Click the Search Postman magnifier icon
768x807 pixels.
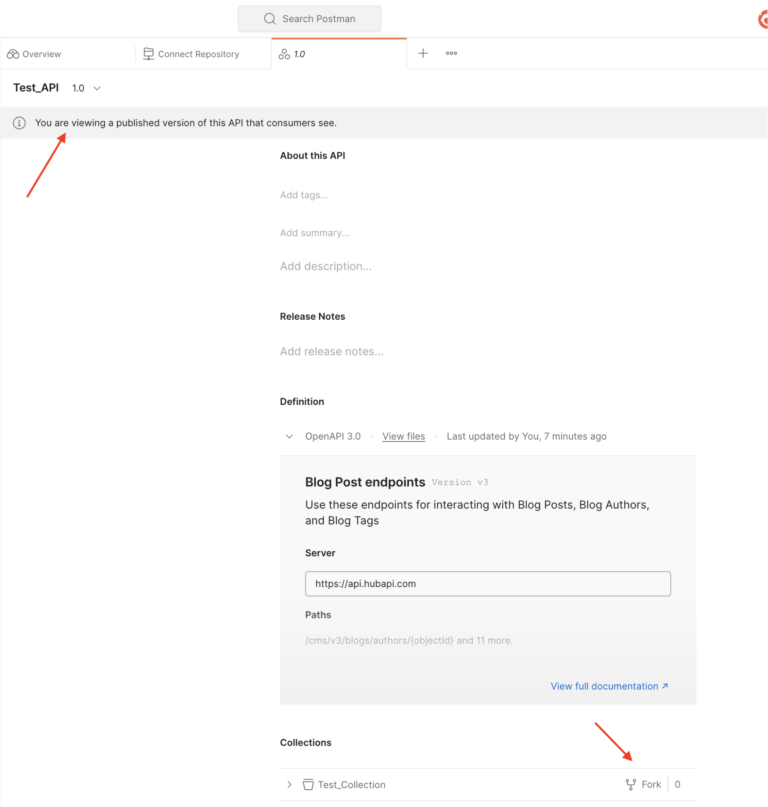point(270,19)
